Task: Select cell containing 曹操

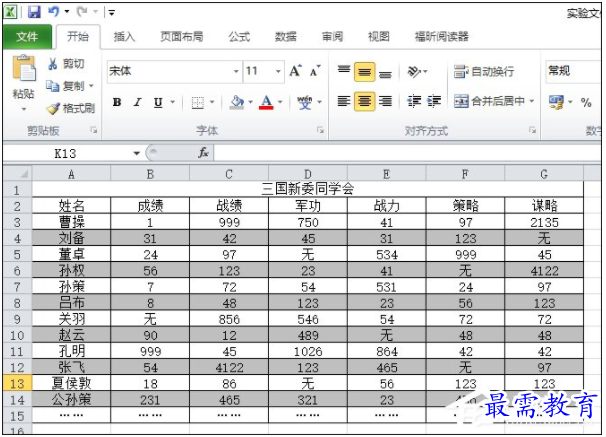Action: (x=71, y=222)
